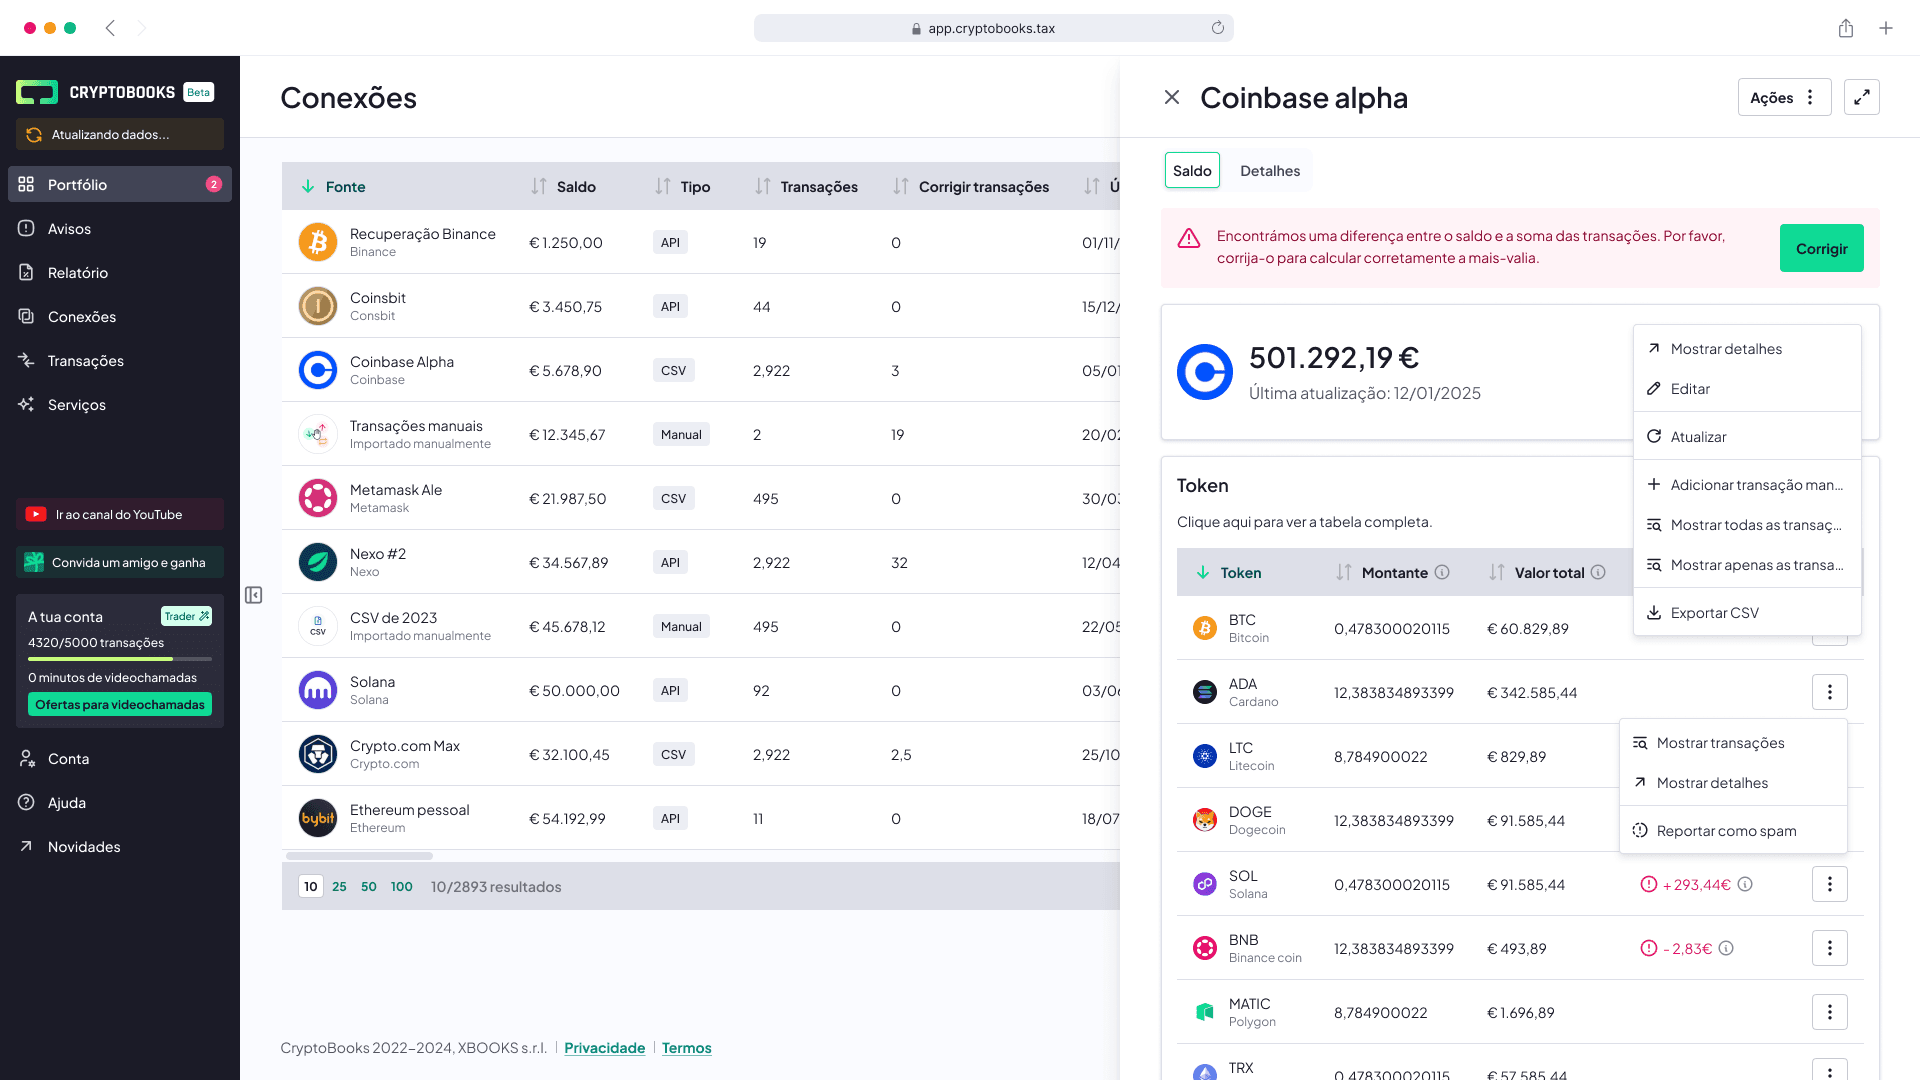The height and width of the screenshot is (1080, 1920).
Task: Open the options menu for ADA row
Action: 1830,692
